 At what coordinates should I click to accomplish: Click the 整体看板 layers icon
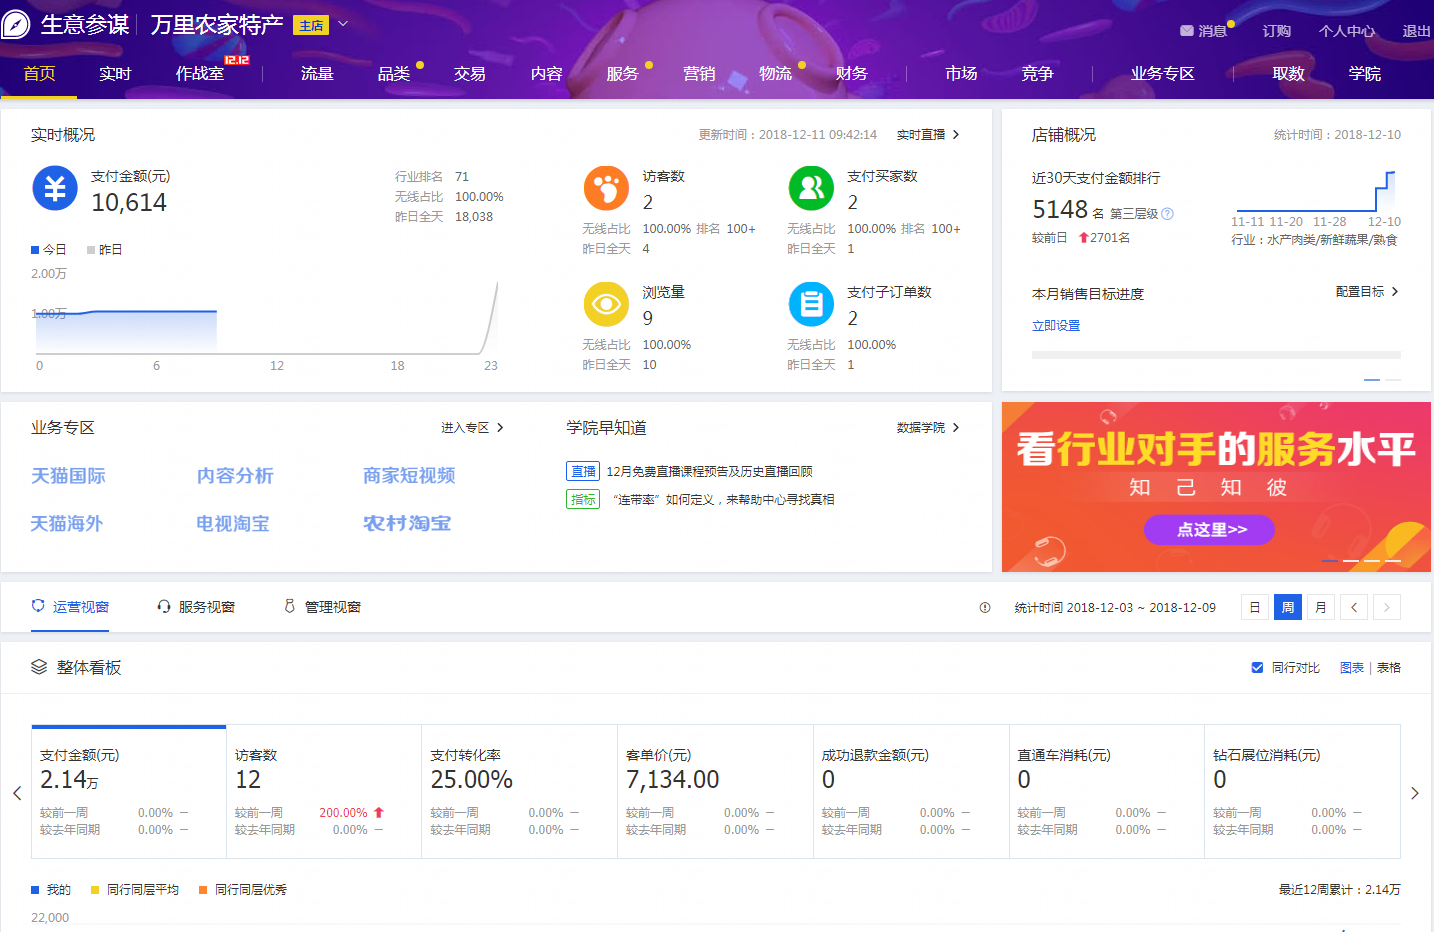coord(39,667)
